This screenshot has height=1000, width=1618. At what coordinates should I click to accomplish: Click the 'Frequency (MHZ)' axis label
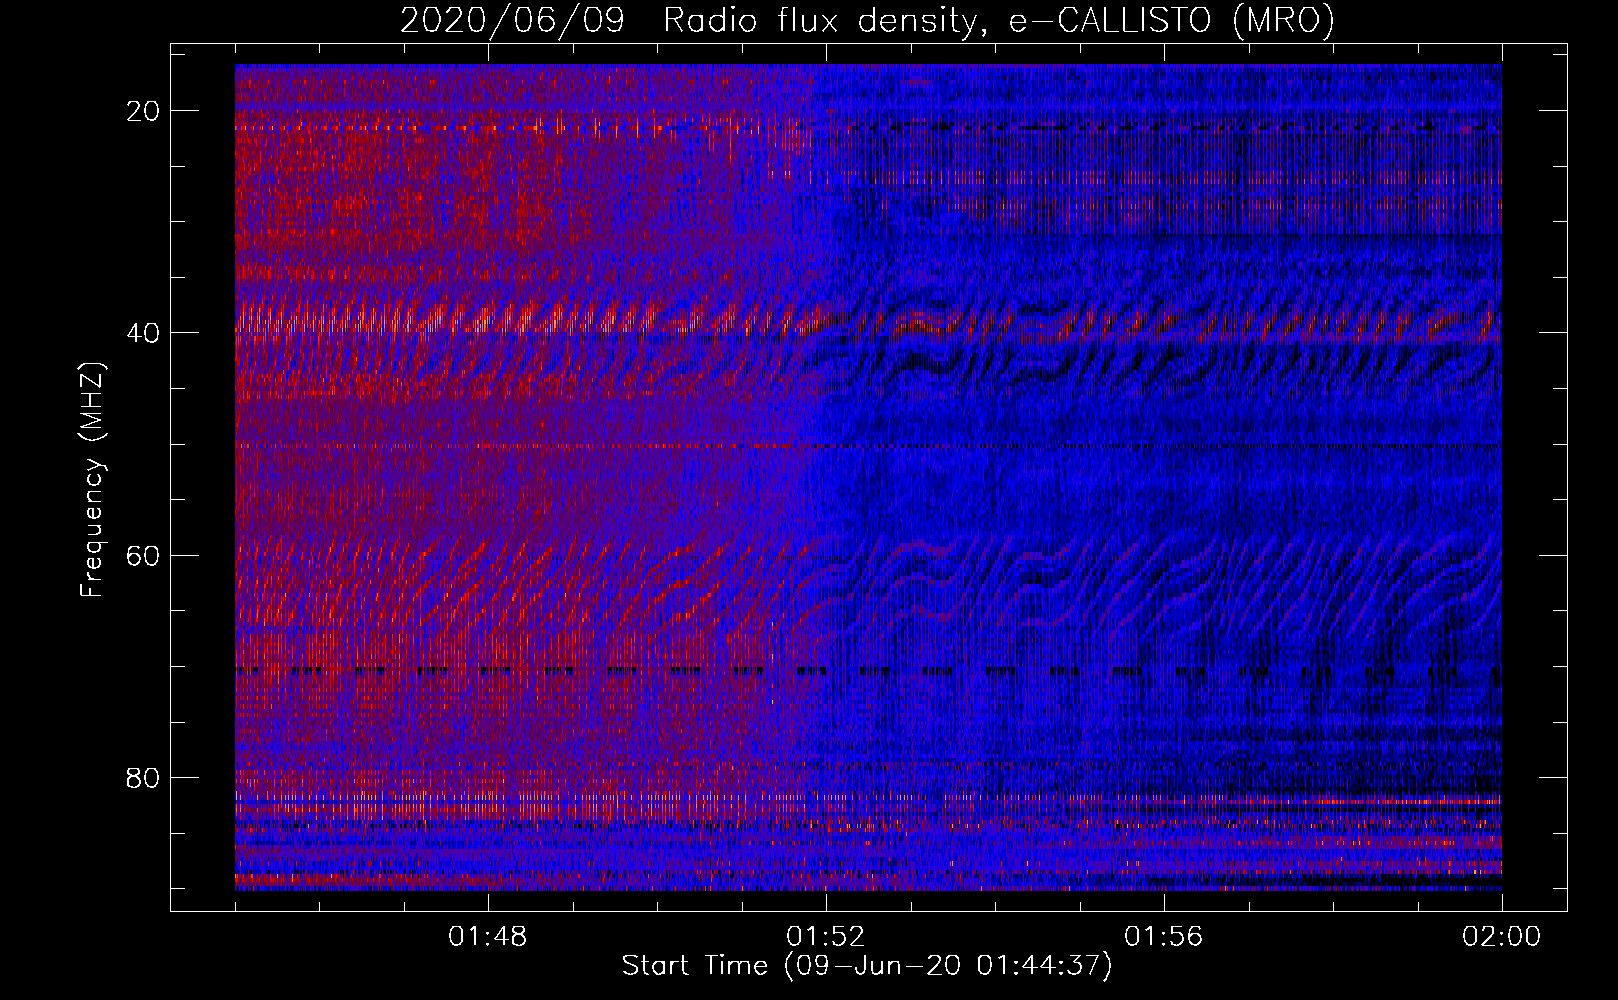pyautogui.click(x=92, y=480)
